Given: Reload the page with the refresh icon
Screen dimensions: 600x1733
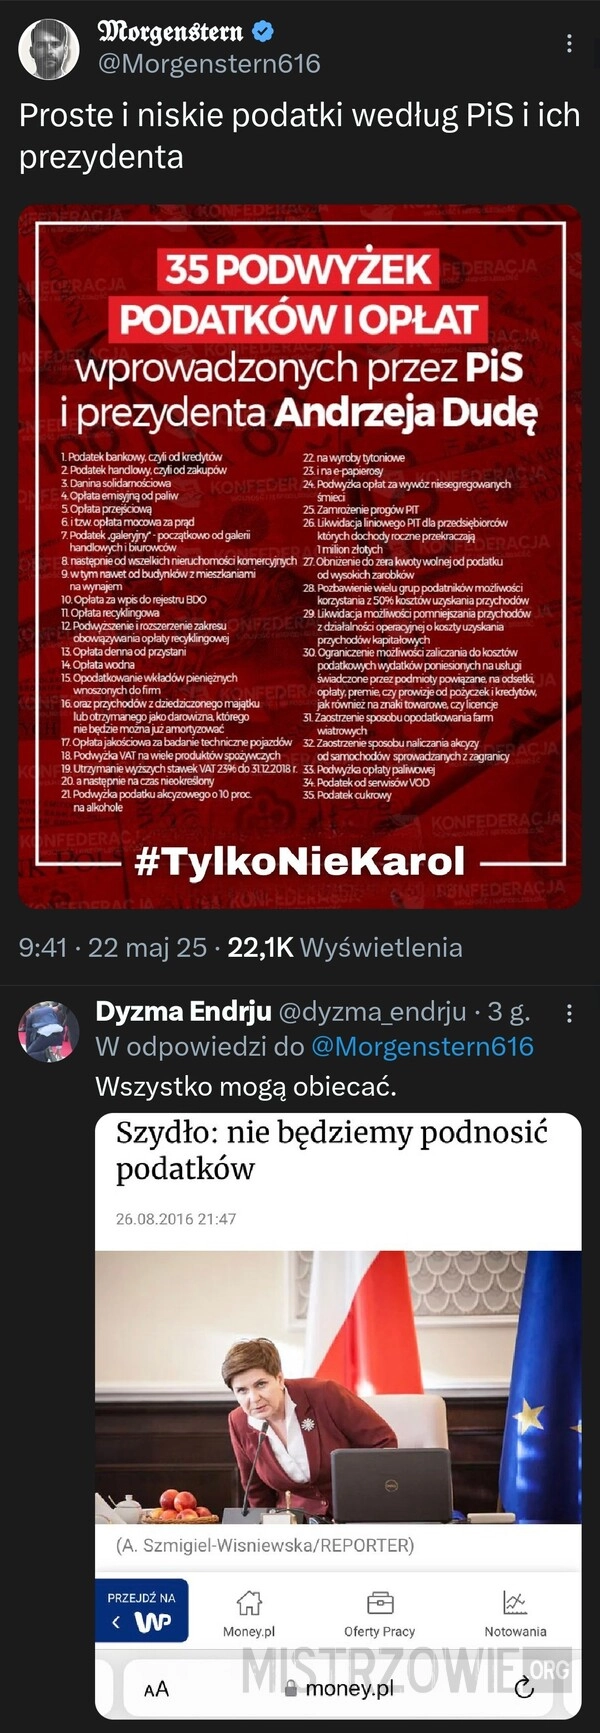Looking at the screenshot, I should tap(523, 1689).
